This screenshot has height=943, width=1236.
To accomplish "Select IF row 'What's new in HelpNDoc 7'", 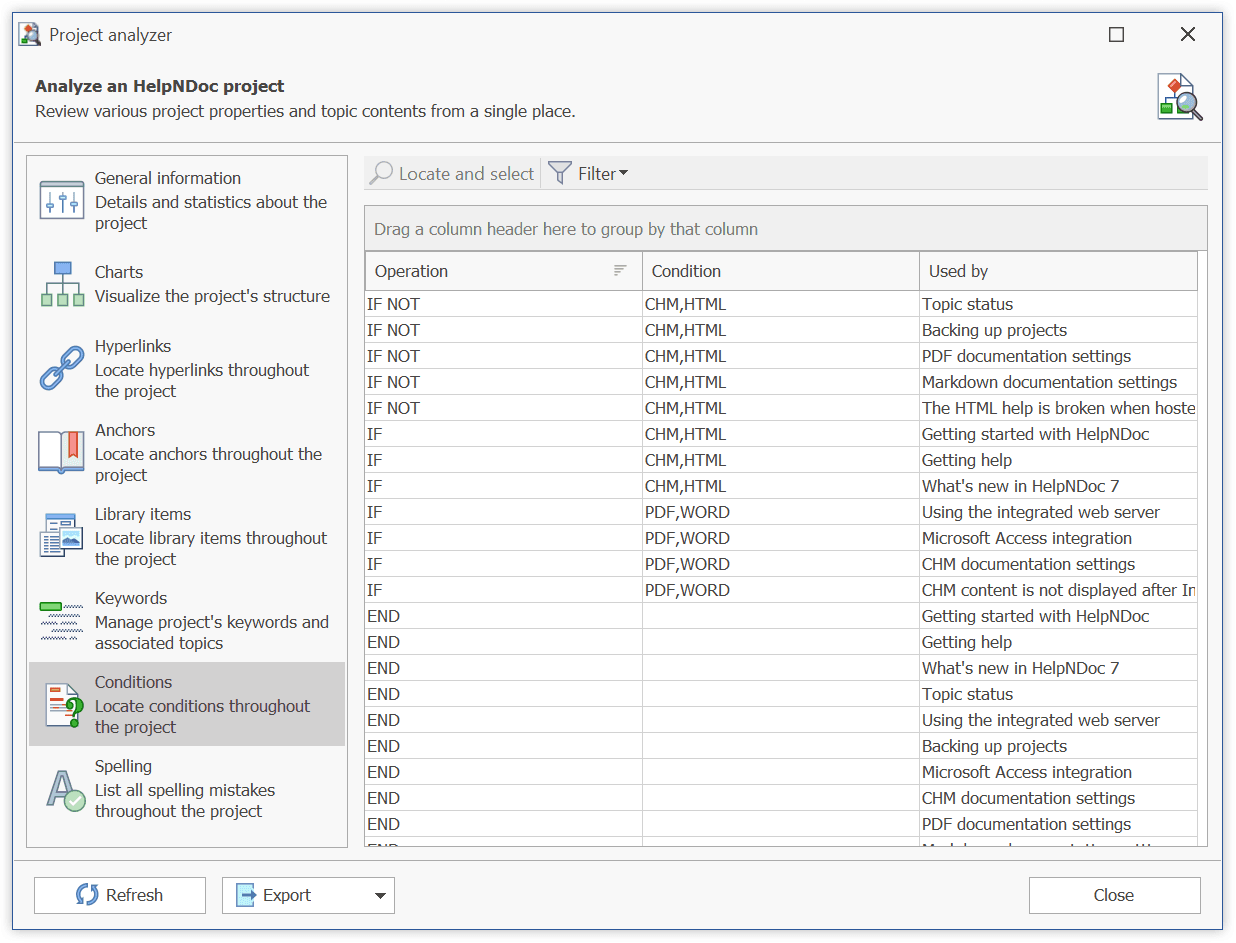I will click(x=781, y=486).
